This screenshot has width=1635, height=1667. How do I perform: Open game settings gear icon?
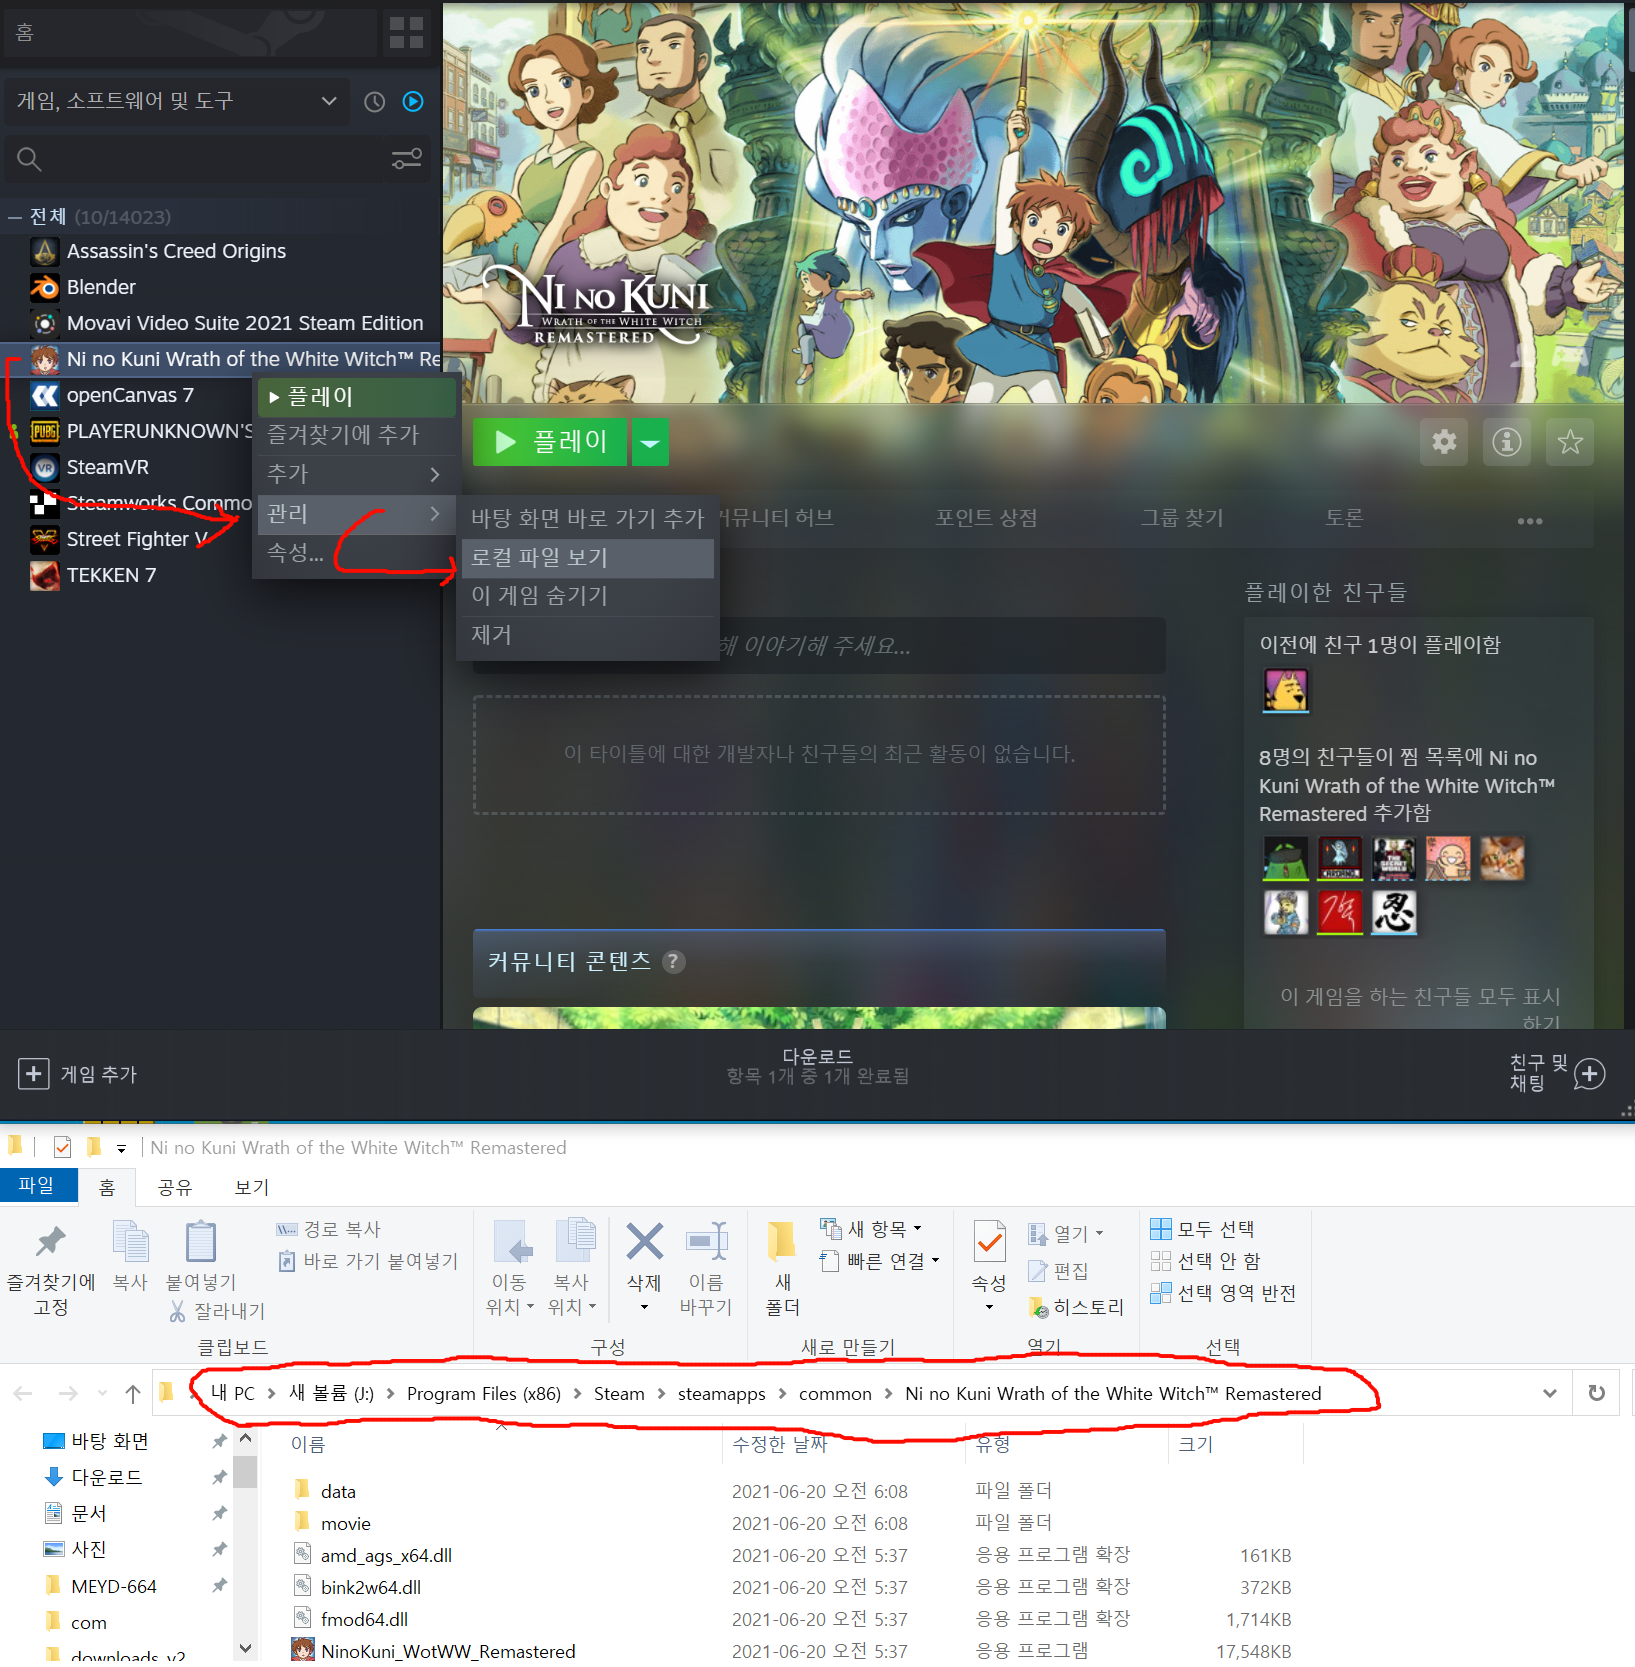(1444, 441)
